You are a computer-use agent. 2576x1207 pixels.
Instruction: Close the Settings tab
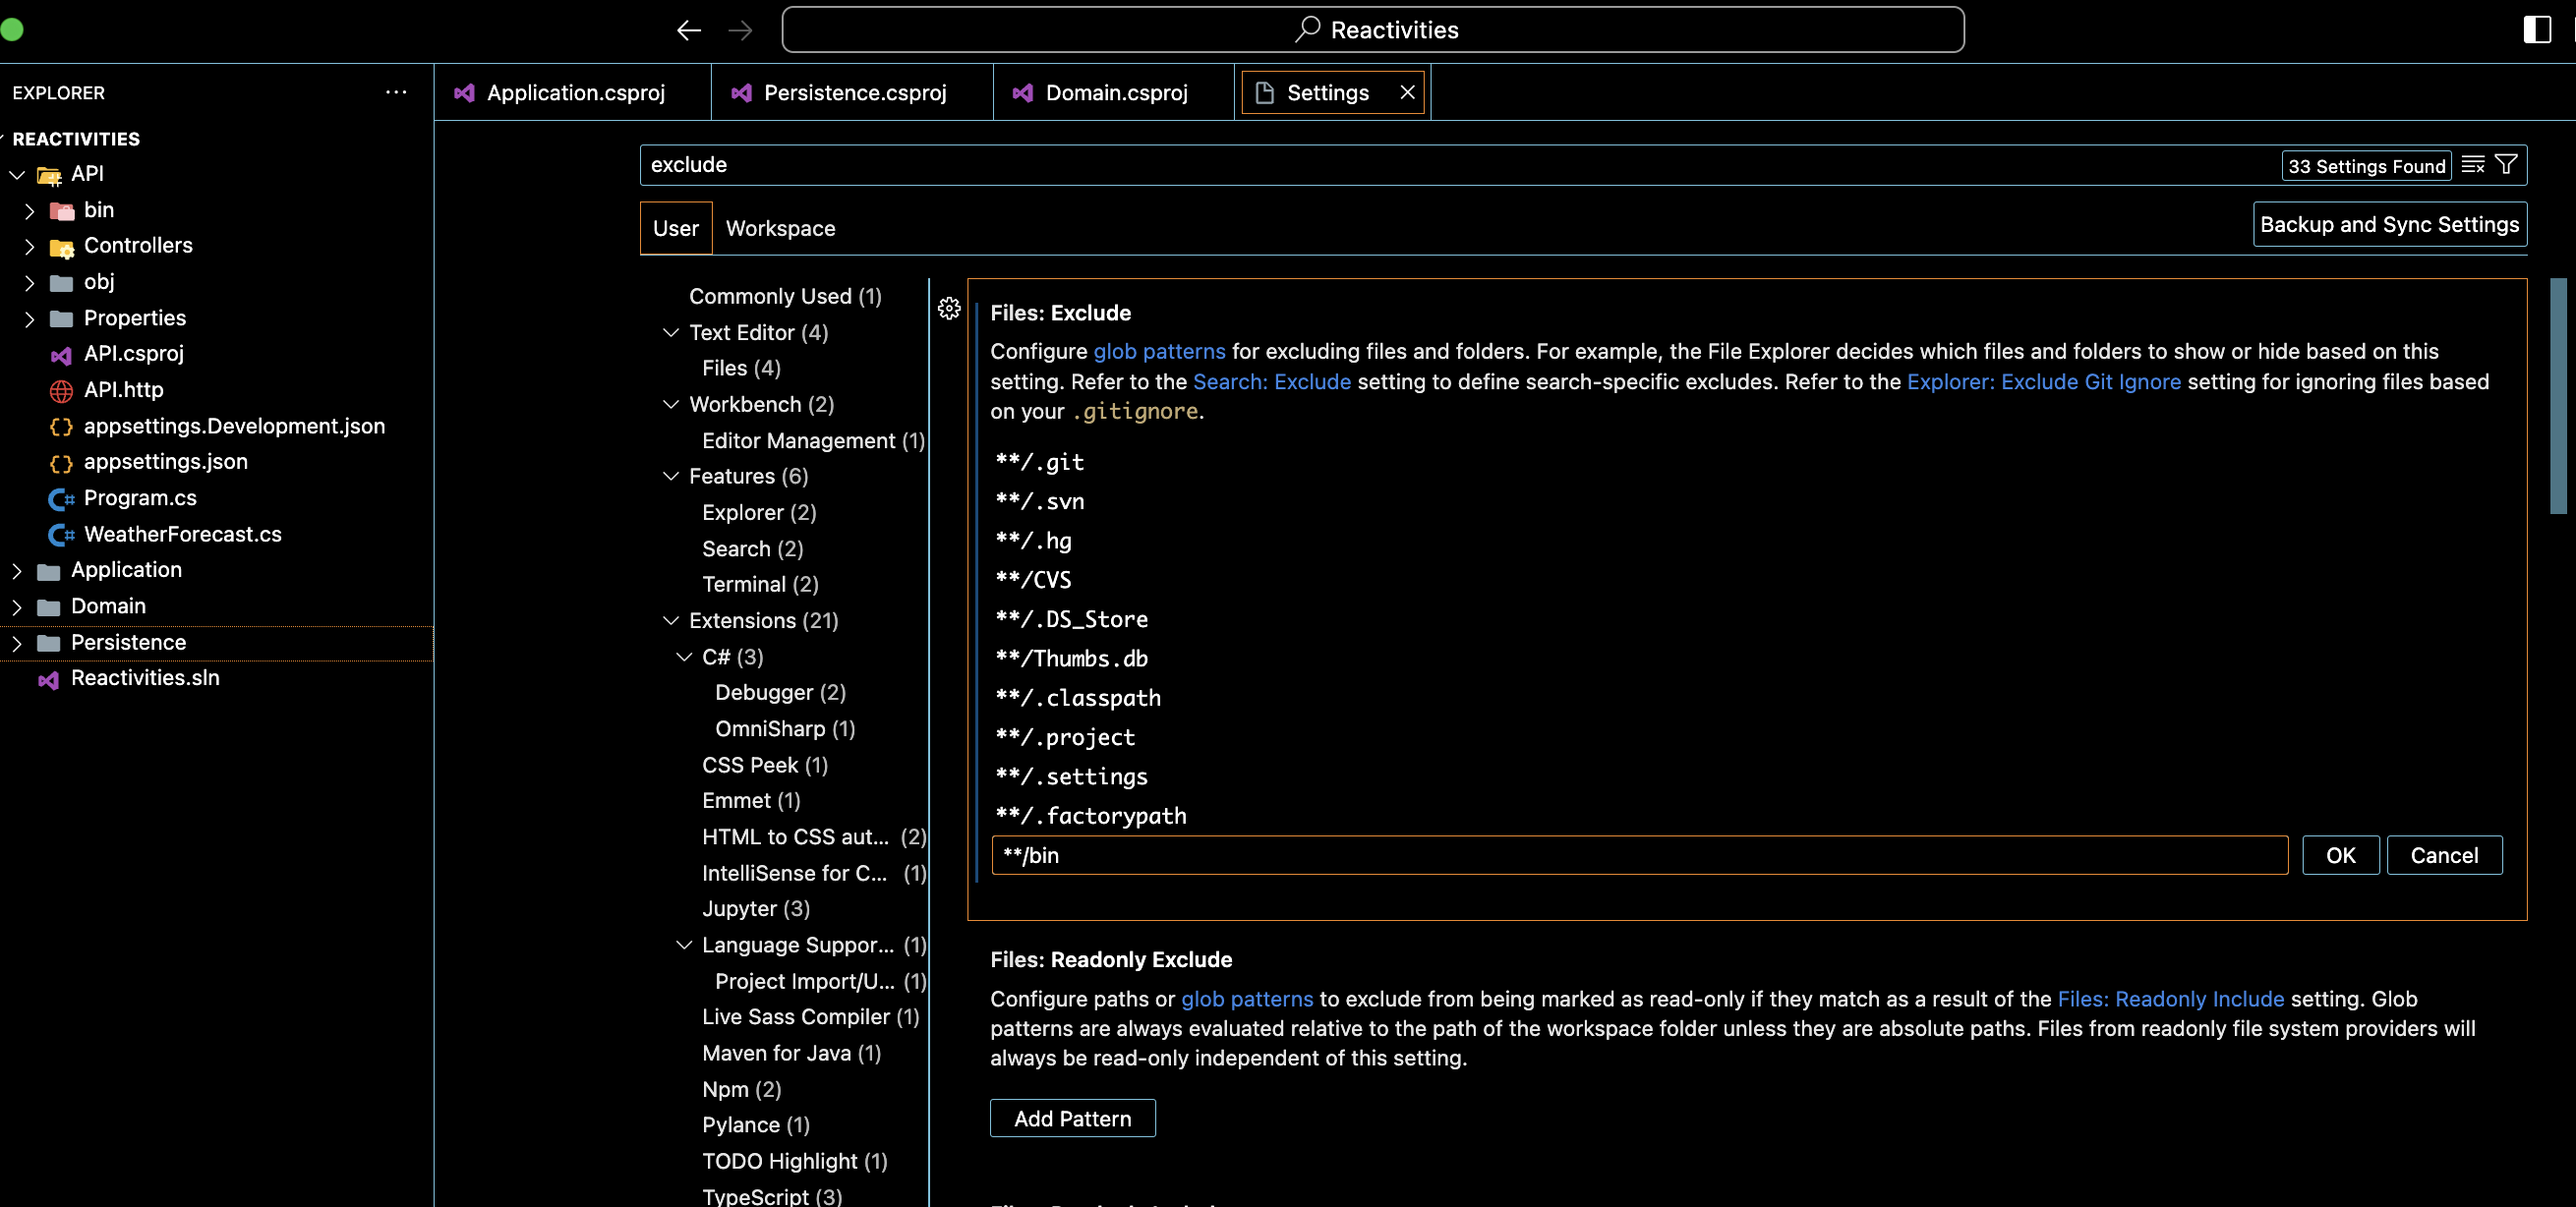click(1407, 92)
